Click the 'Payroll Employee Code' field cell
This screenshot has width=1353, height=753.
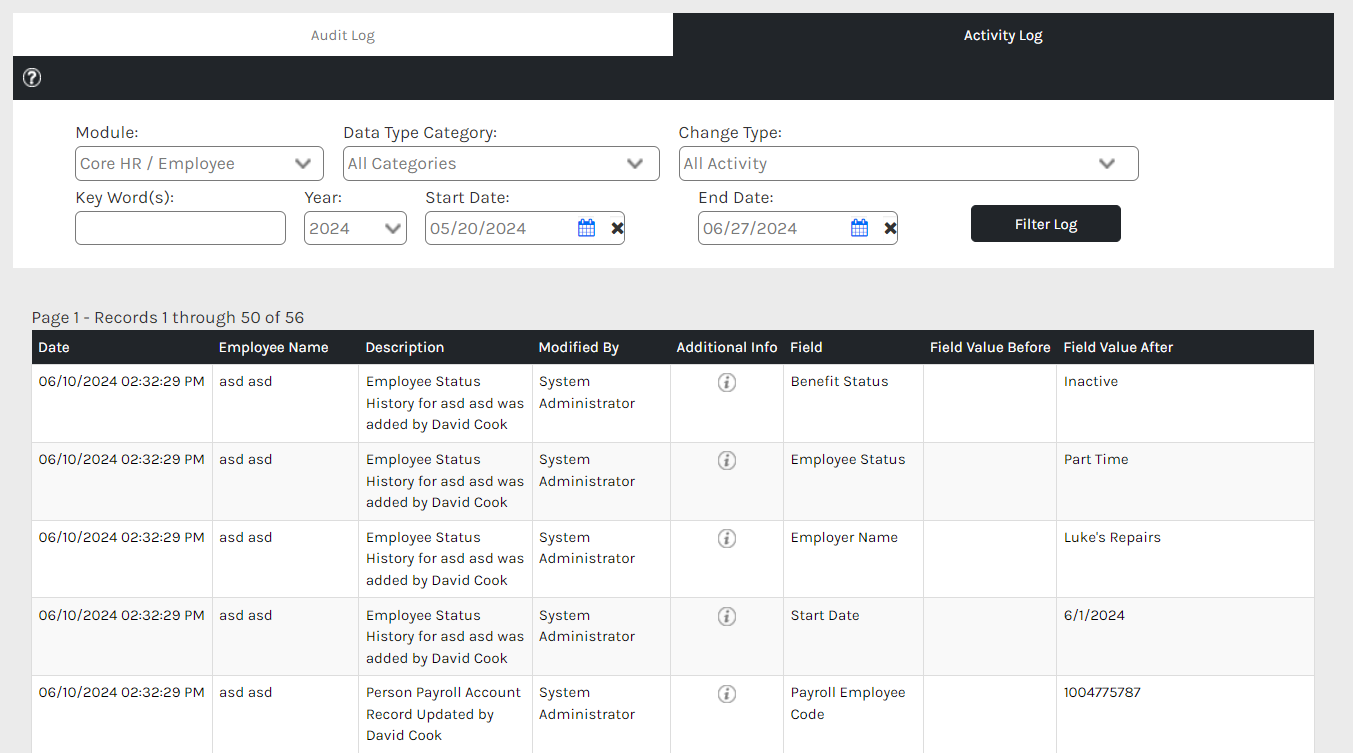click(853, 714)
